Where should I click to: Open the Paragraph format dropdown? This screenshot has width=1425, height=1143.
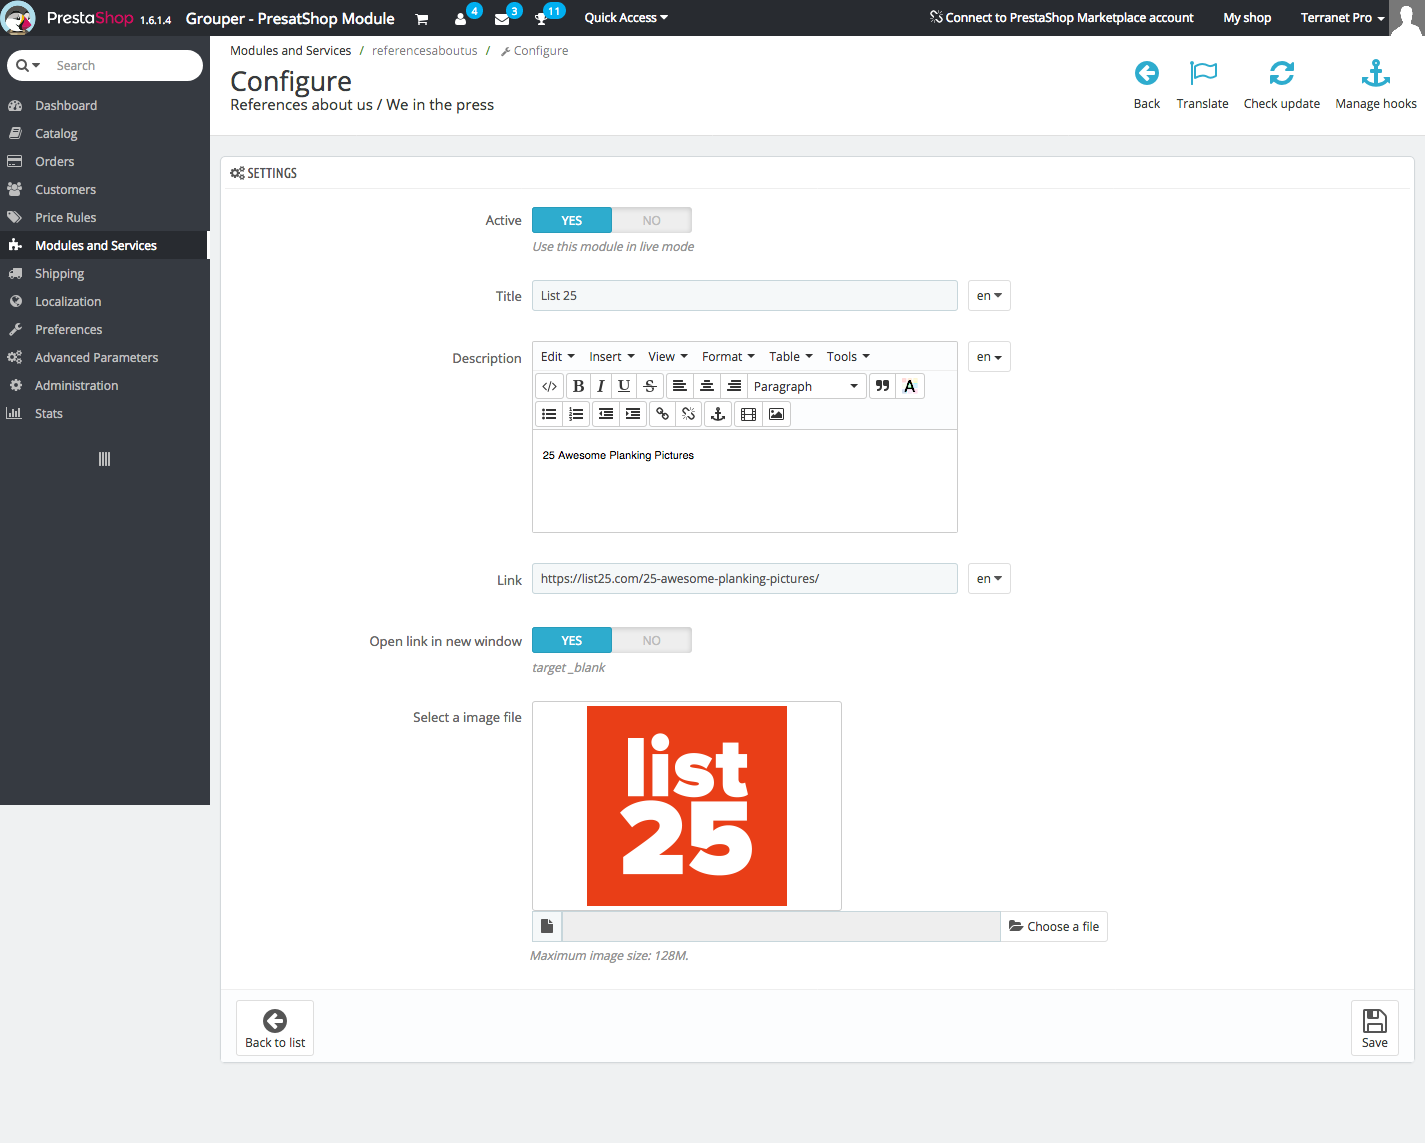806,386
